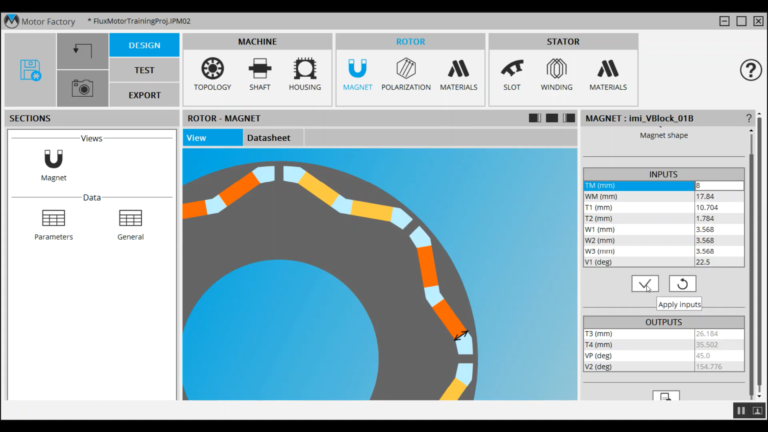Reset inputs with circular arrow button

tap(682, 284)
